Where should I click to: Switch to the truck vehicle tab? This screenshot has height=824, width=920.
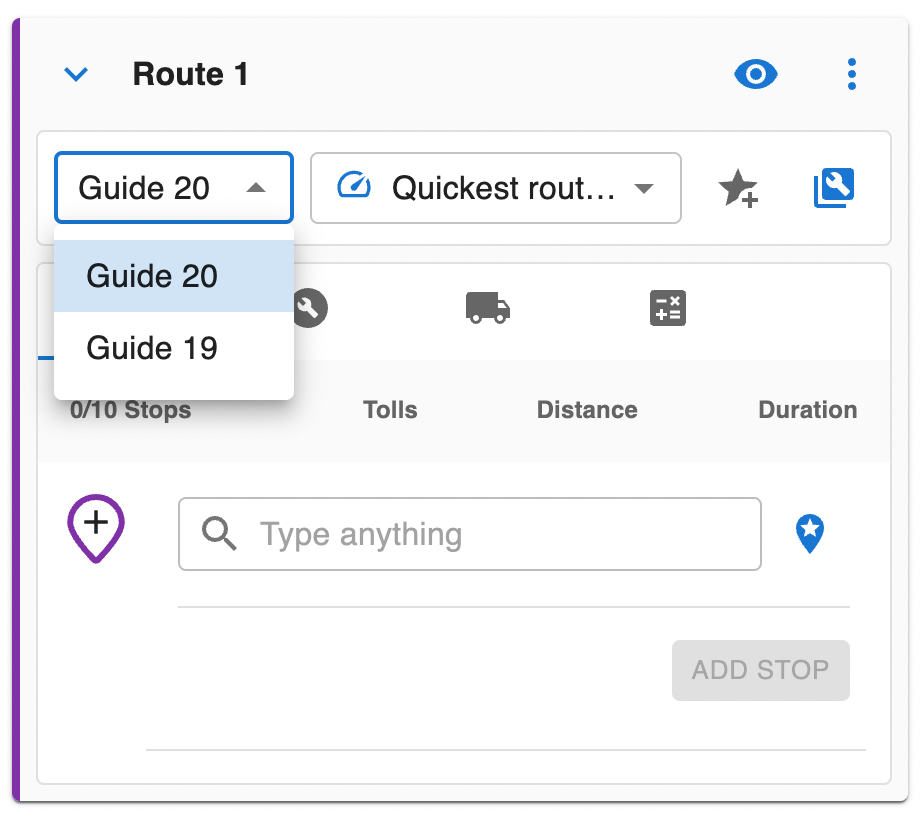tap(488, 308)
